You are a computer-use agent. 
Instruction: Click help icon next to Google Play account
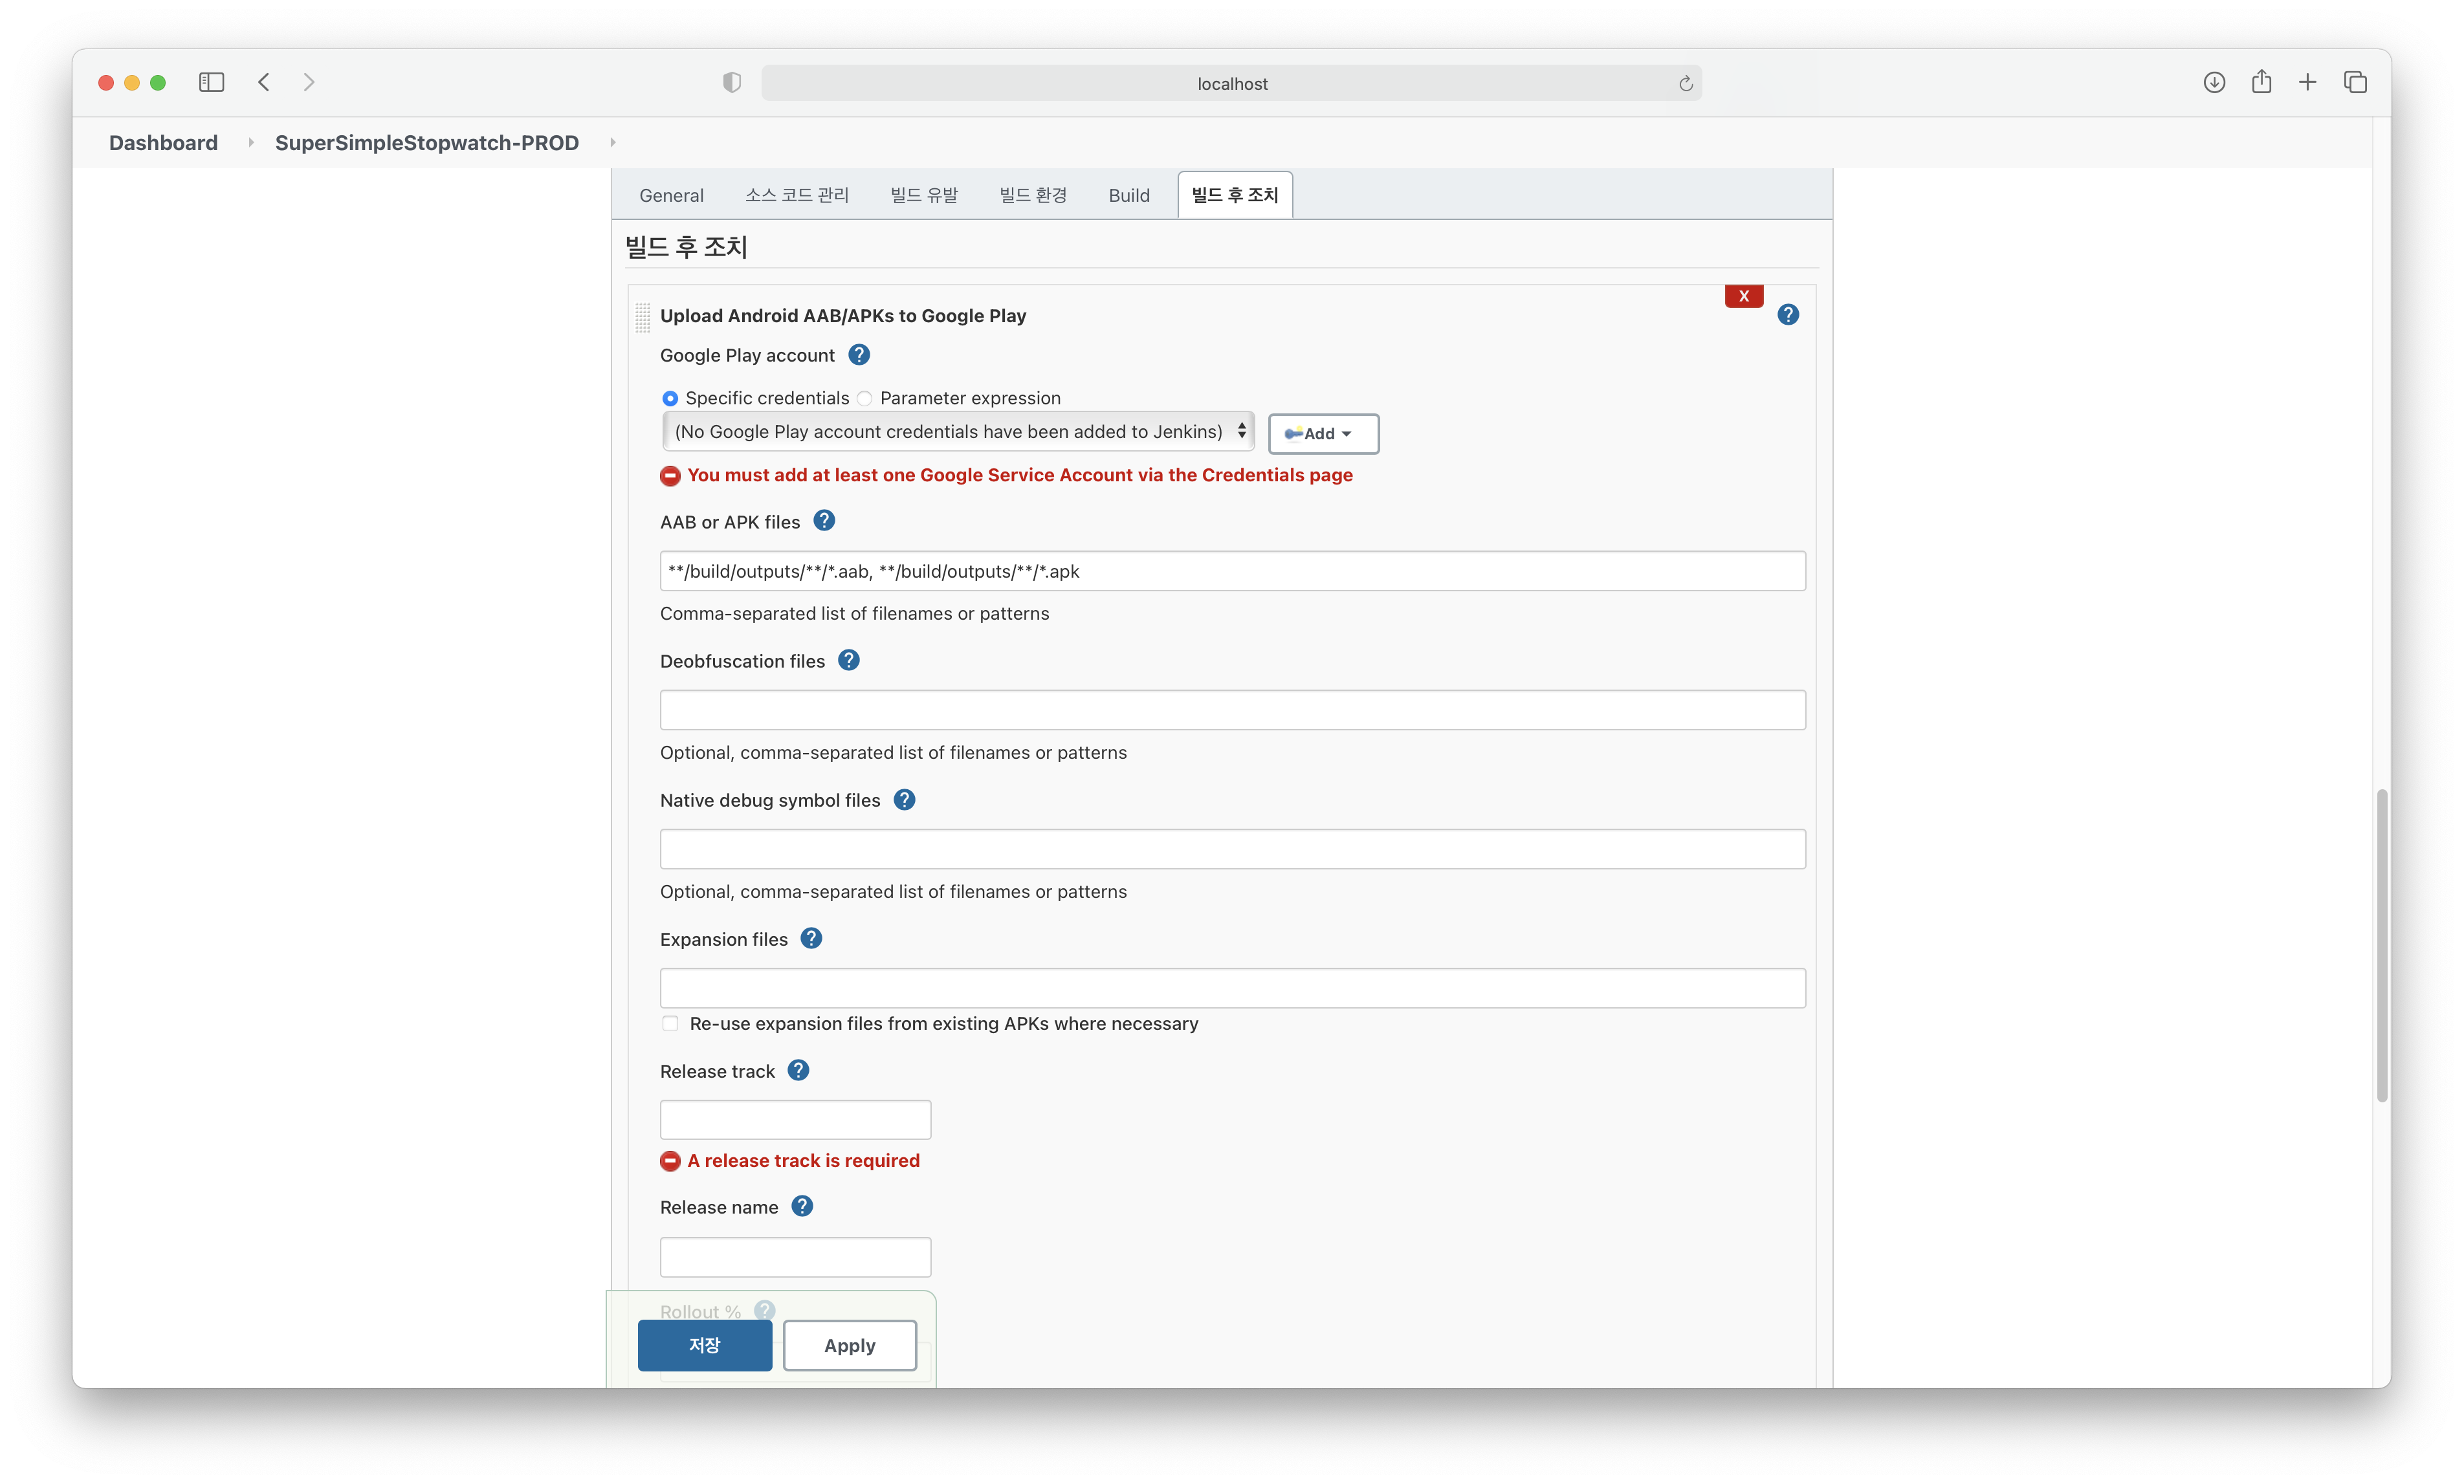click(858, 355)
